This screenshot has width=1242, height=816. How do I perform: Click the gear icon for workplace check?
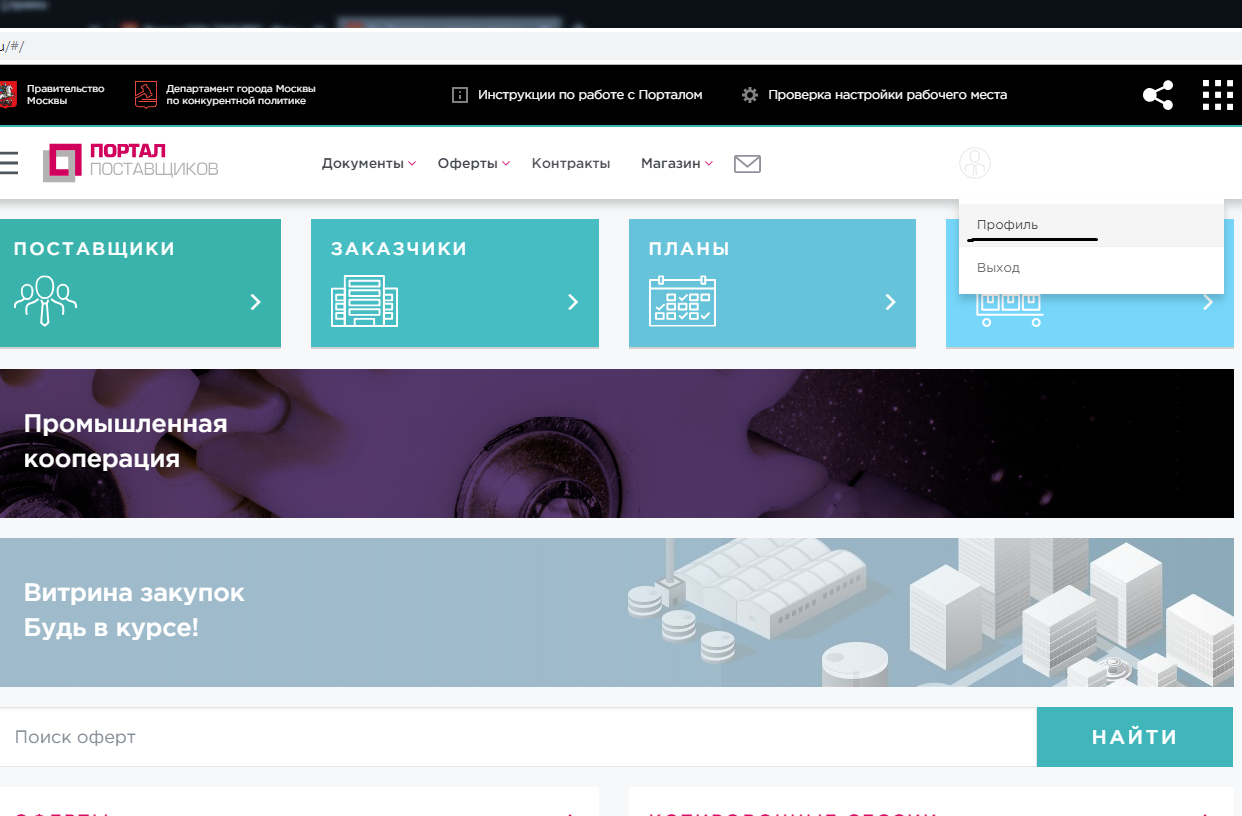coord(750,95)
